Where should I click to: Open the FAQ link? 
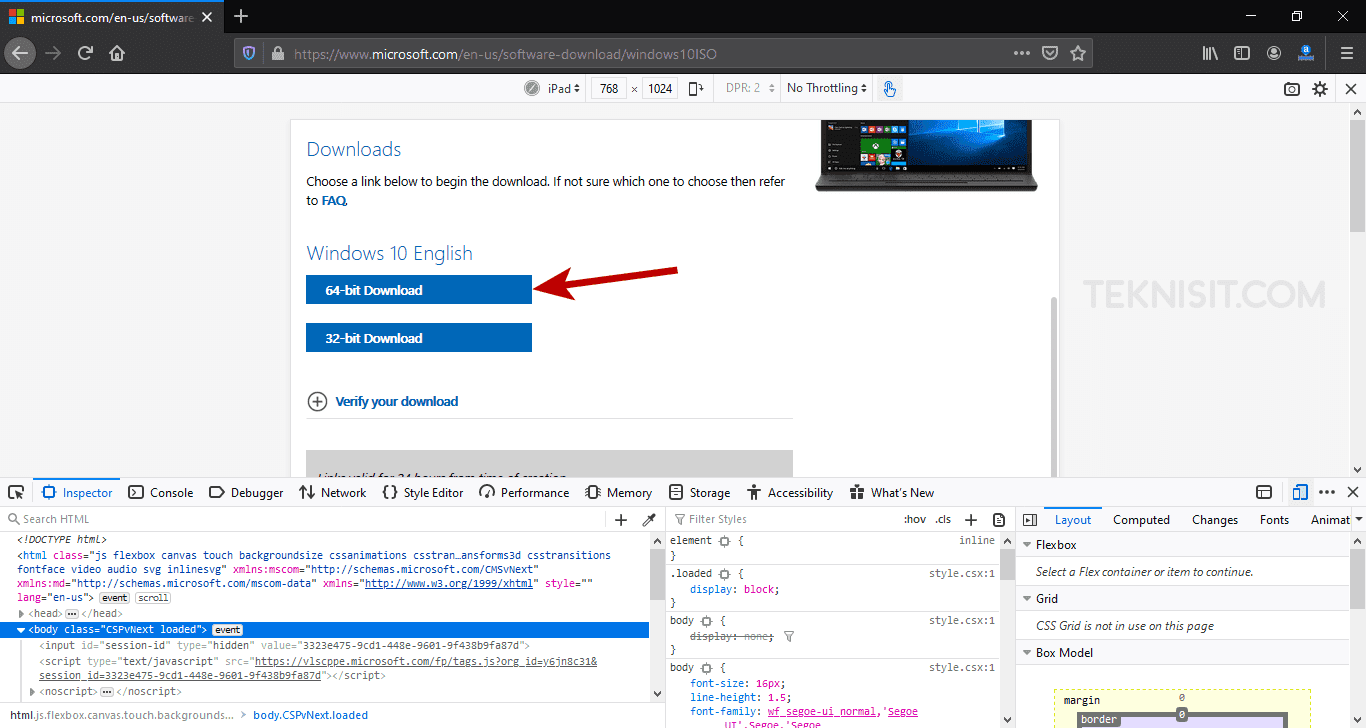click(x=333, y=201)
